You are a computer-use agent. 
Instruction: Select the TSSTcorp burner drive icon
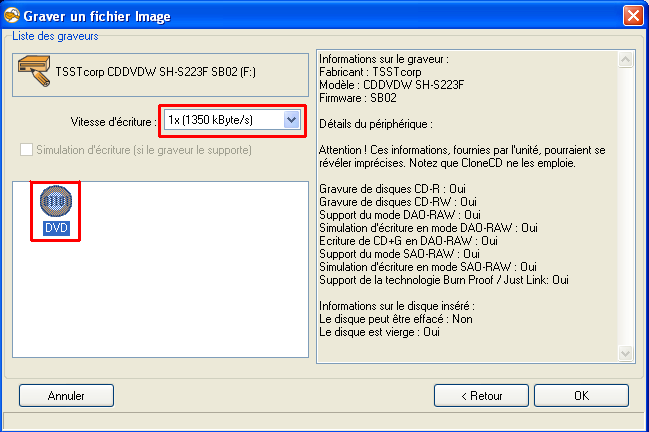pyautogui.click(x=37, y=73)
